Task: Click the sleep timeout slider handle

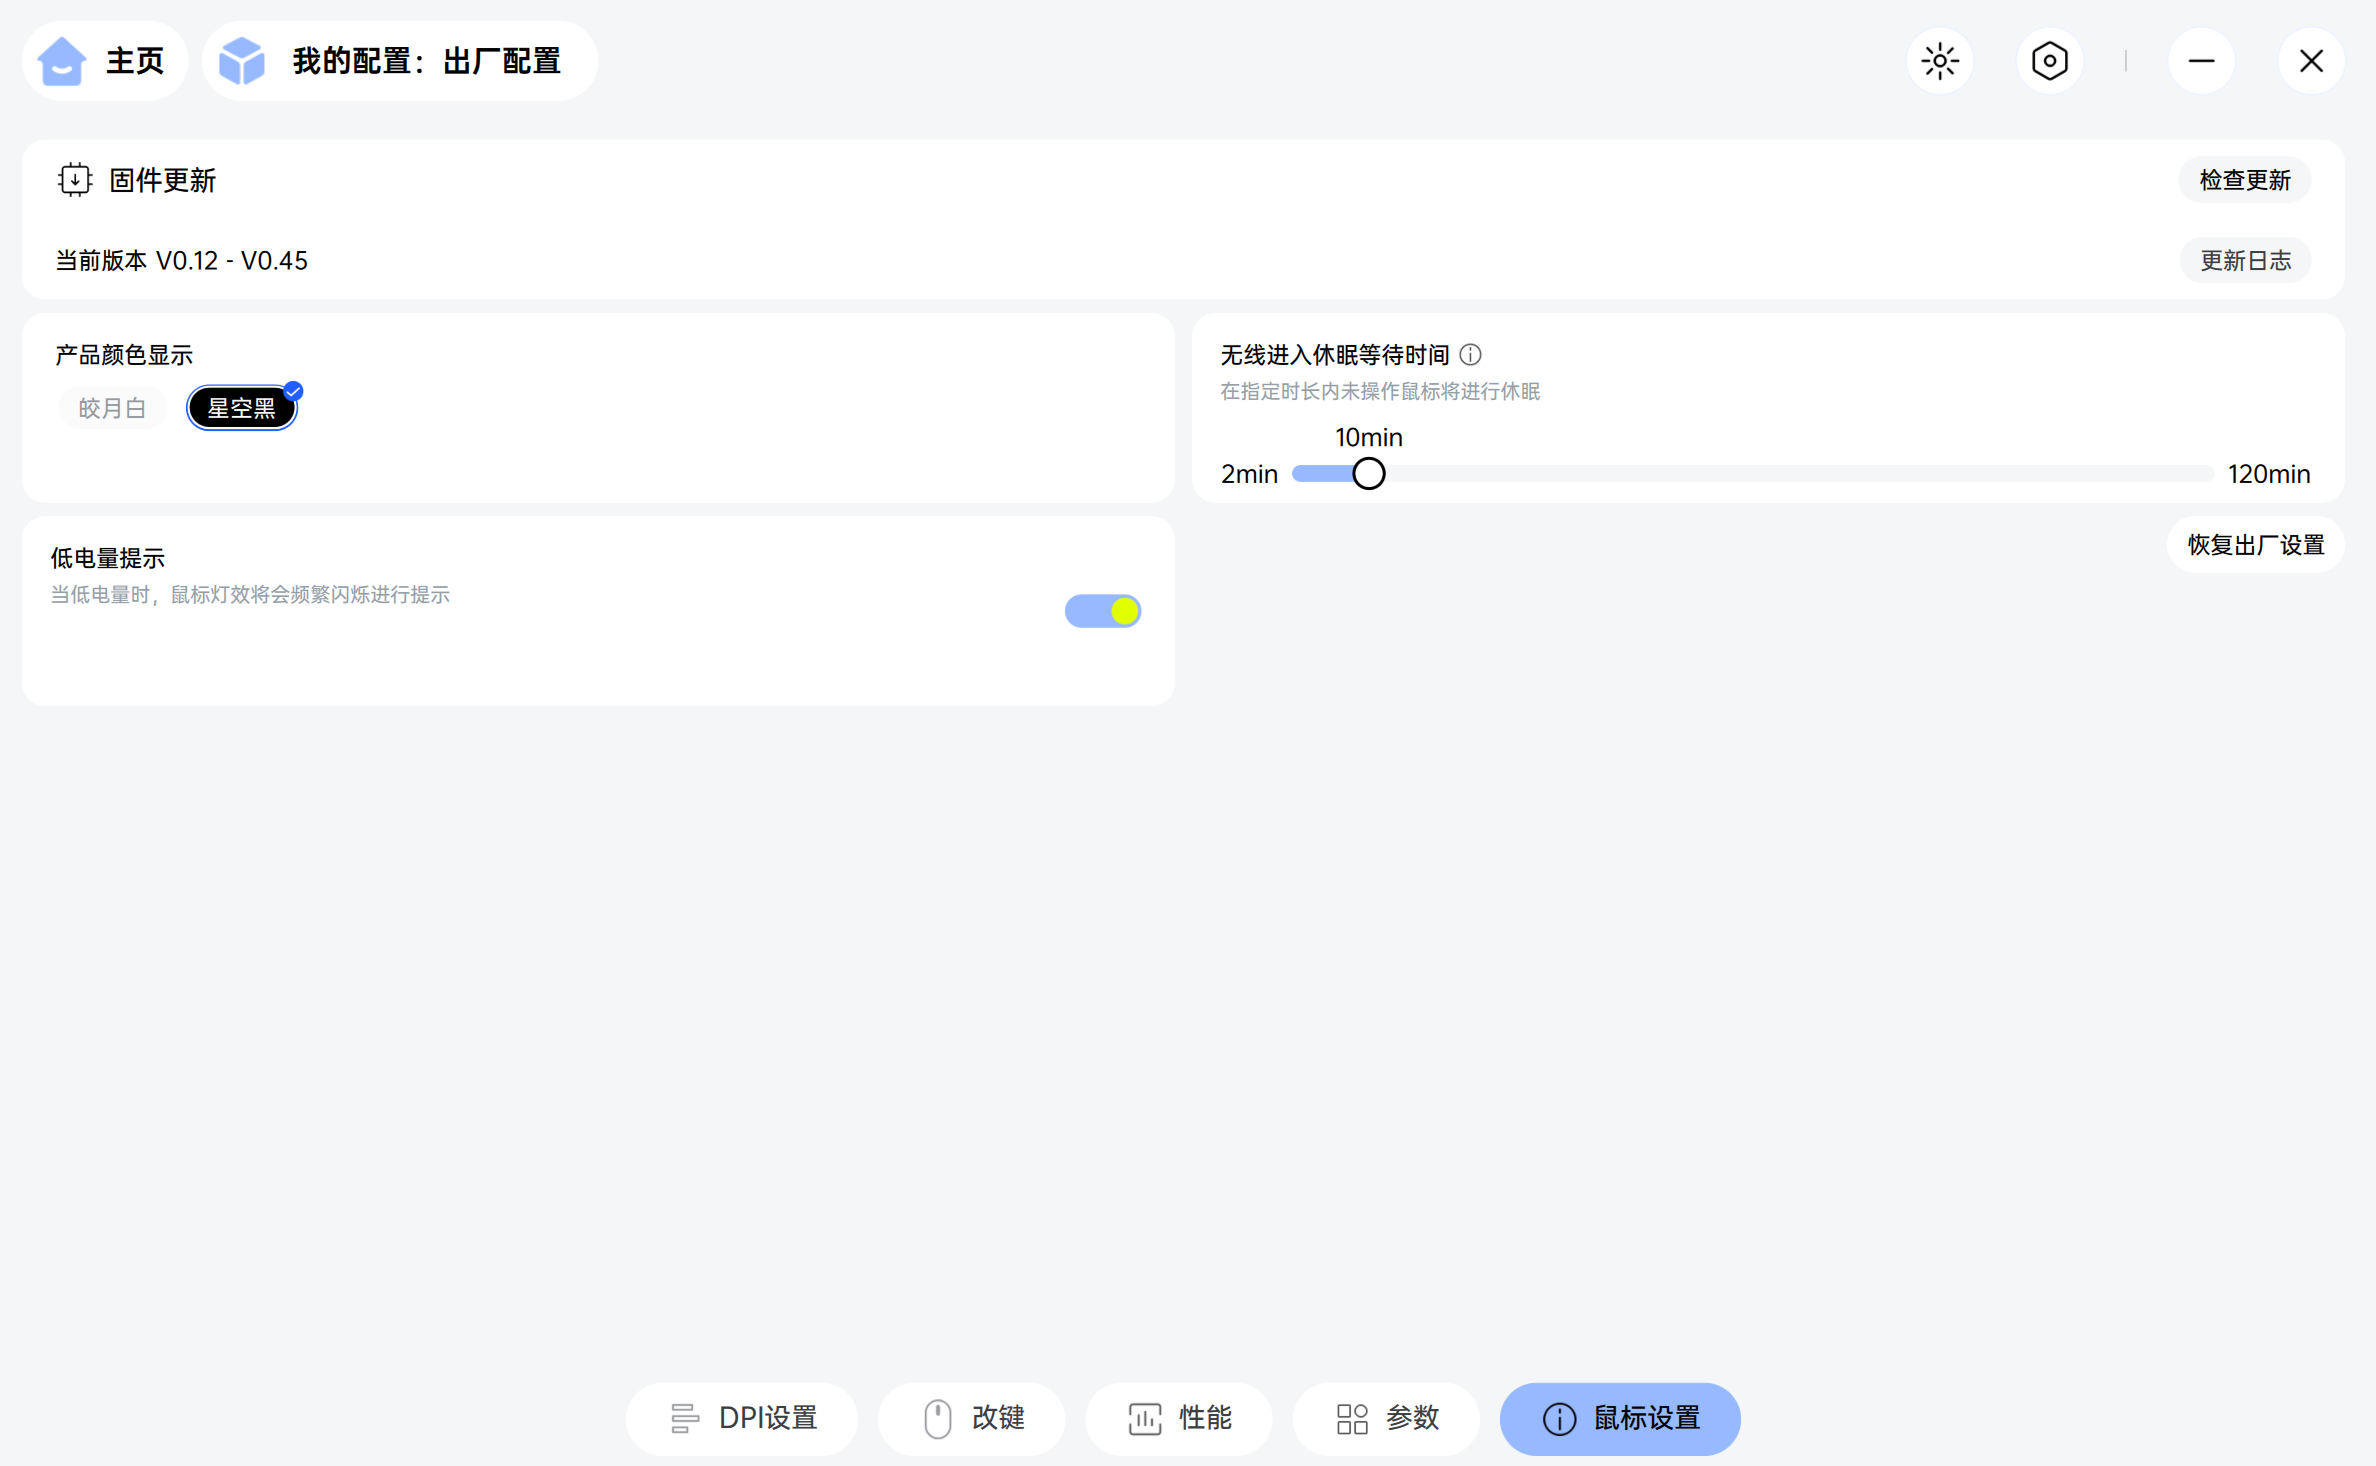Action: pos(1368,473)
